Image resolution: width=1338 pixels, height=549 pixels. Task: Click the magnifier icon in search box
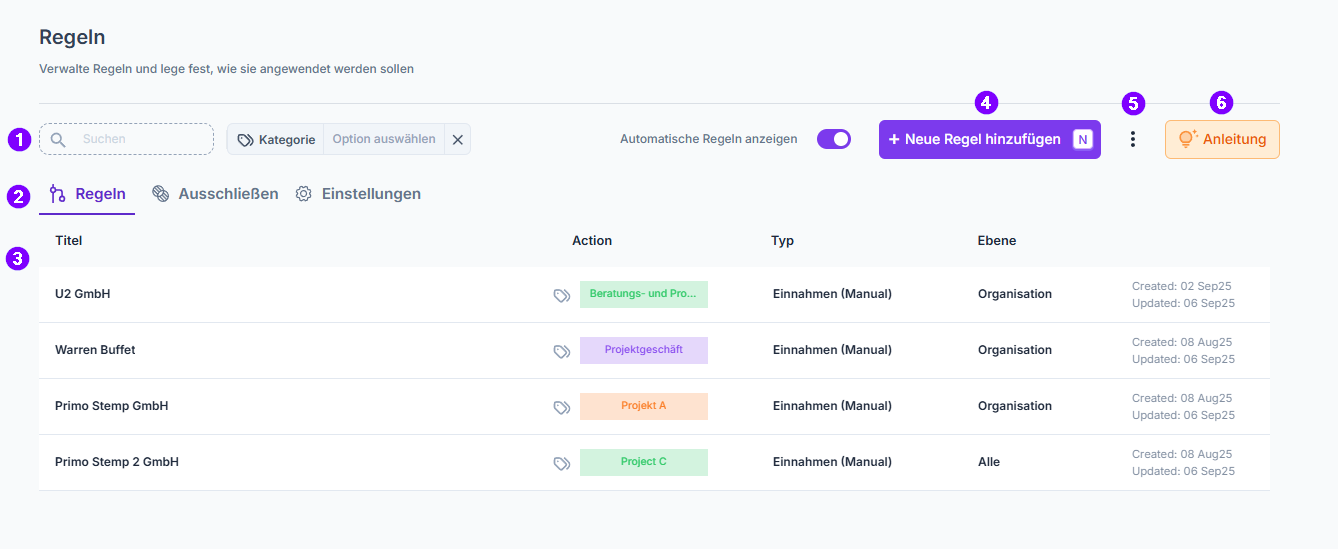pos(58,140)
